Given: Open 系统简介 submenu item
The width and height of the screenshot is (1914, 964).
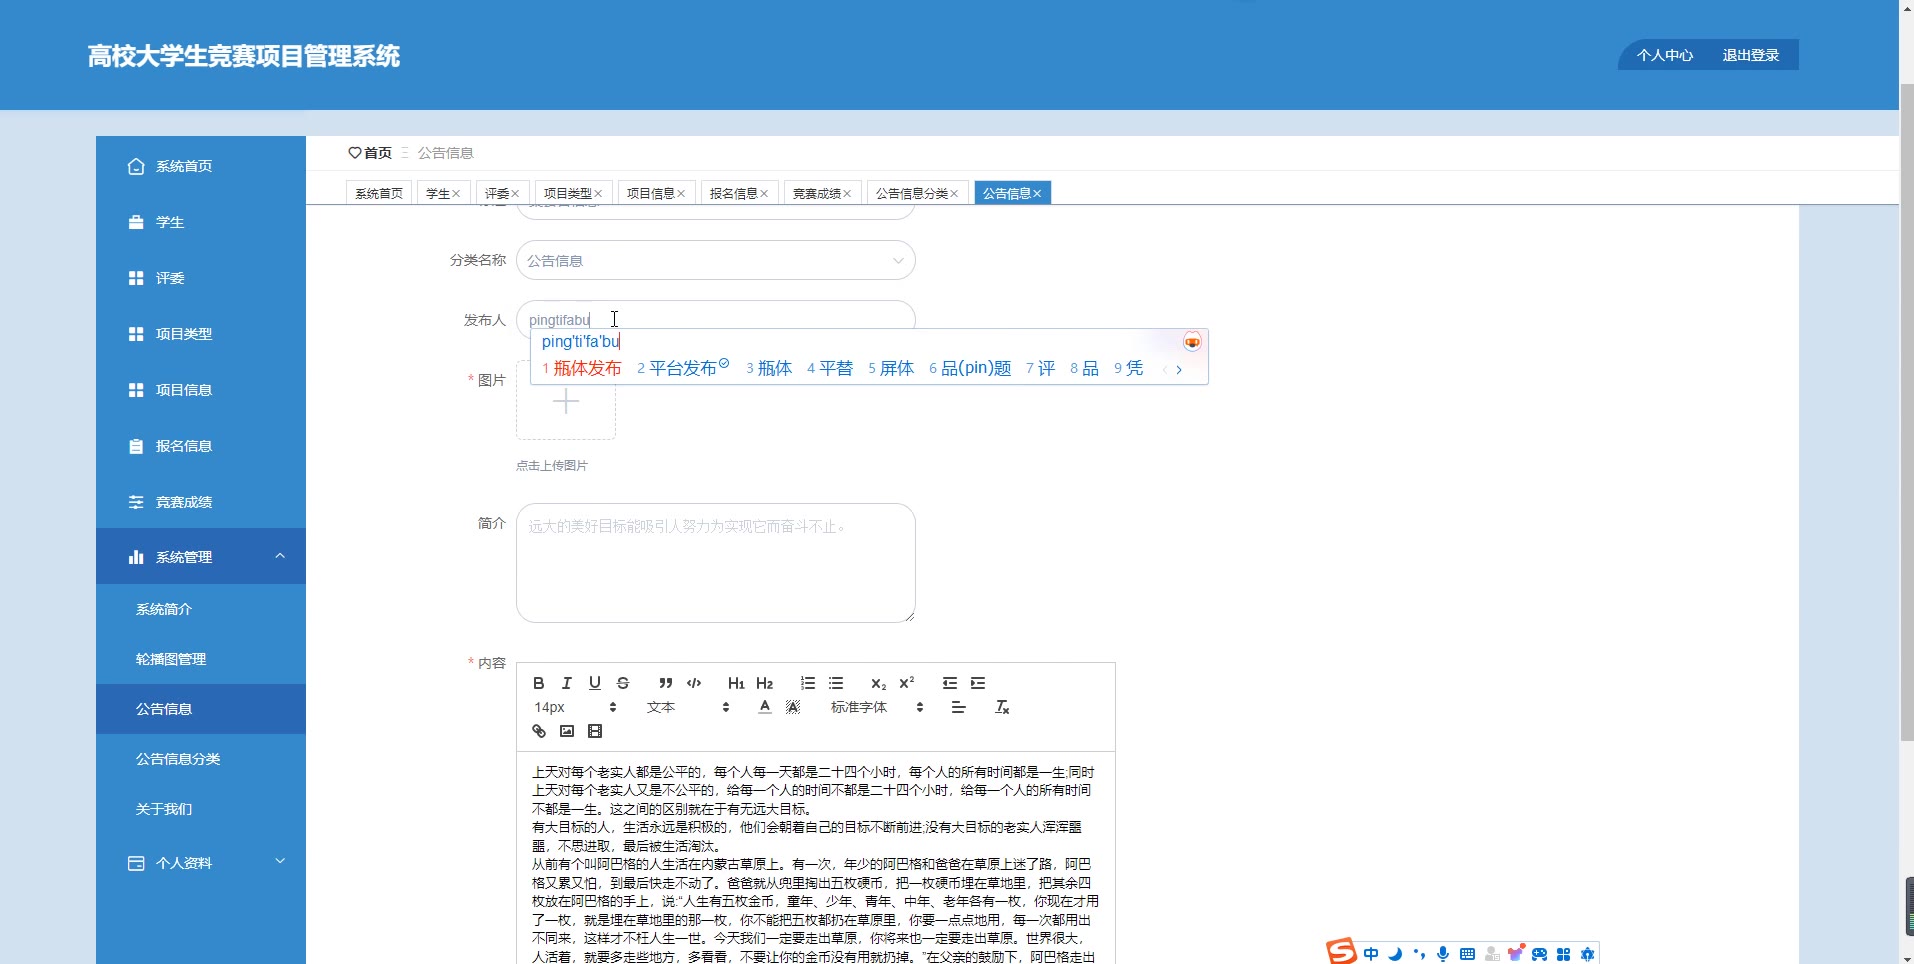Looking at the screenshot, I should pyautogui.click(x=201, y=609).
